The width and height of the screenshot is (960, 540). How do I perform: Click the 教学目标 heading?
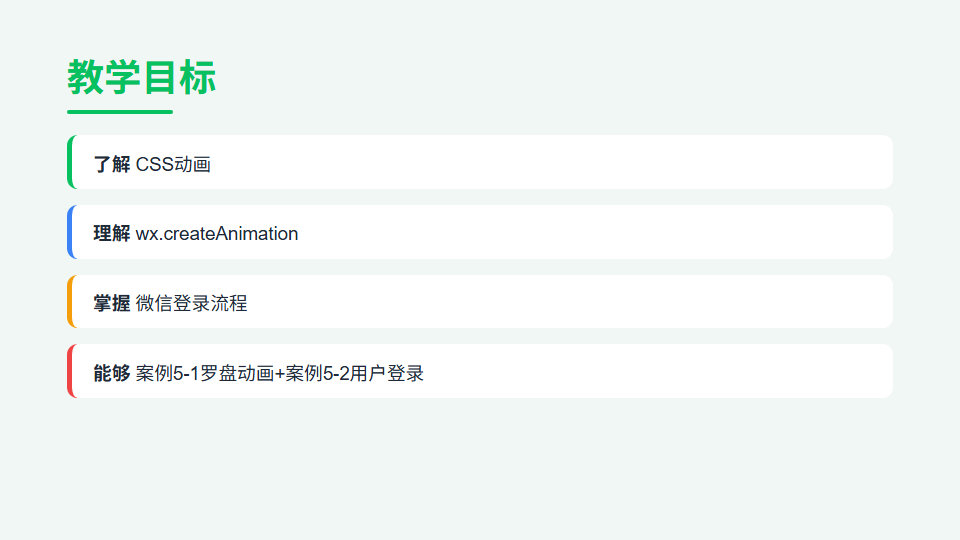click(141, 78)
